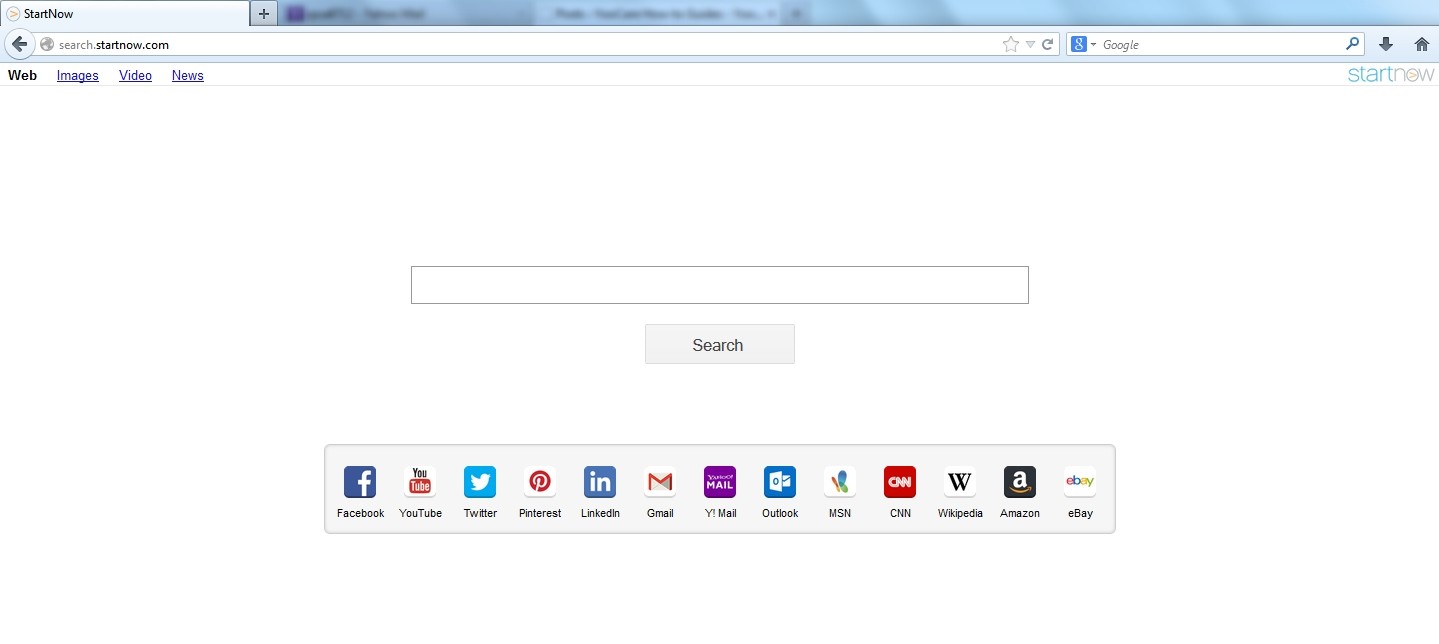Open the CNN shortcut icon
This screenshot has height=644, width=1439.
tap(900, 482)
